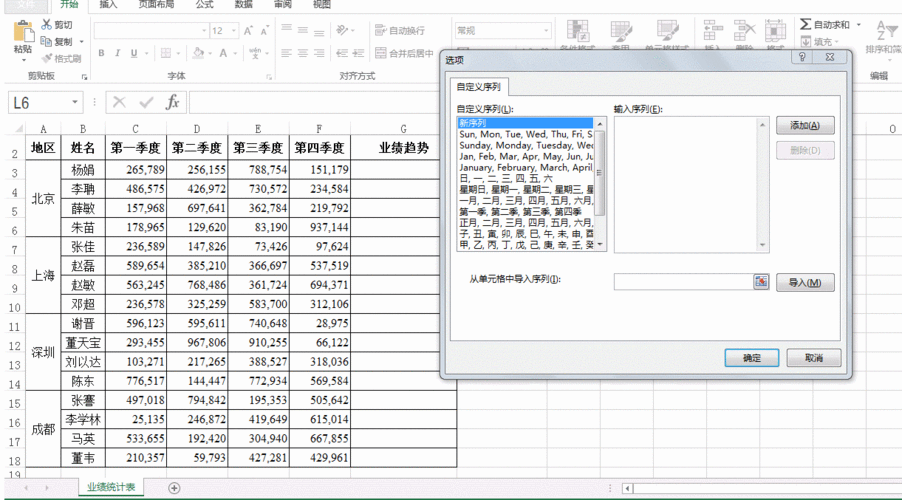The width and height of the screenshot is (902, 500).
Task: Click the Import (导入) button
Action: coord(805,283)
